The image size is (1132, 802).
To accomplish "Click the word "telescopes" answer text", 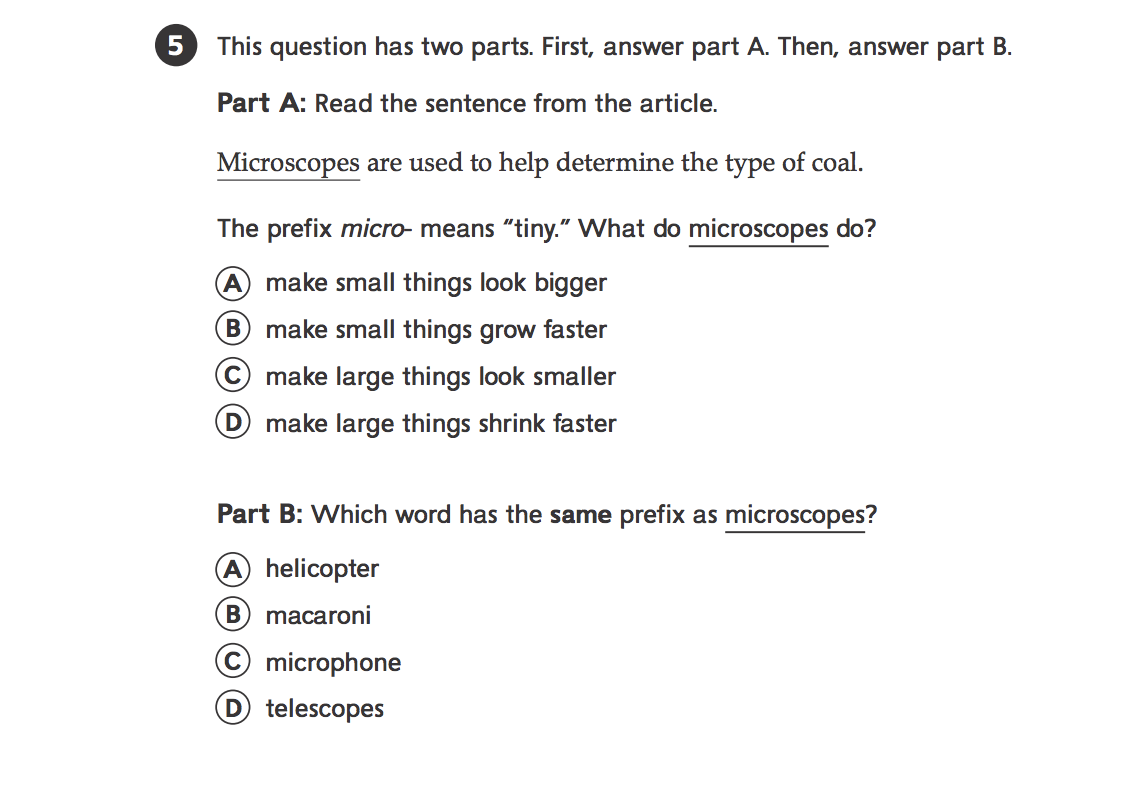I will (324, 709).
